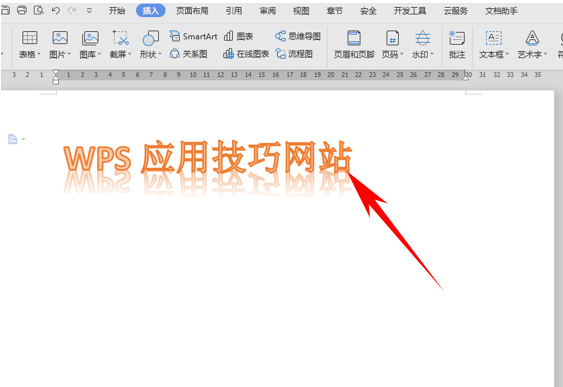Insert a 思维导图 mind map
The width and height of the screenshot is (563, 387).
[298, 36]
